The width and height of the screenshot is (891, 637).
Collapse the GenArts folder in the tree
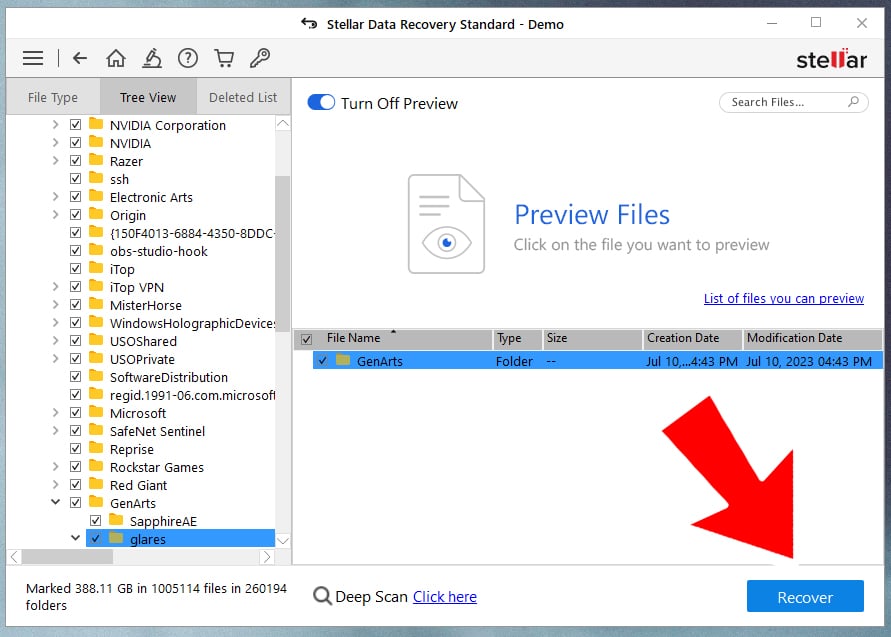point(56,502)
